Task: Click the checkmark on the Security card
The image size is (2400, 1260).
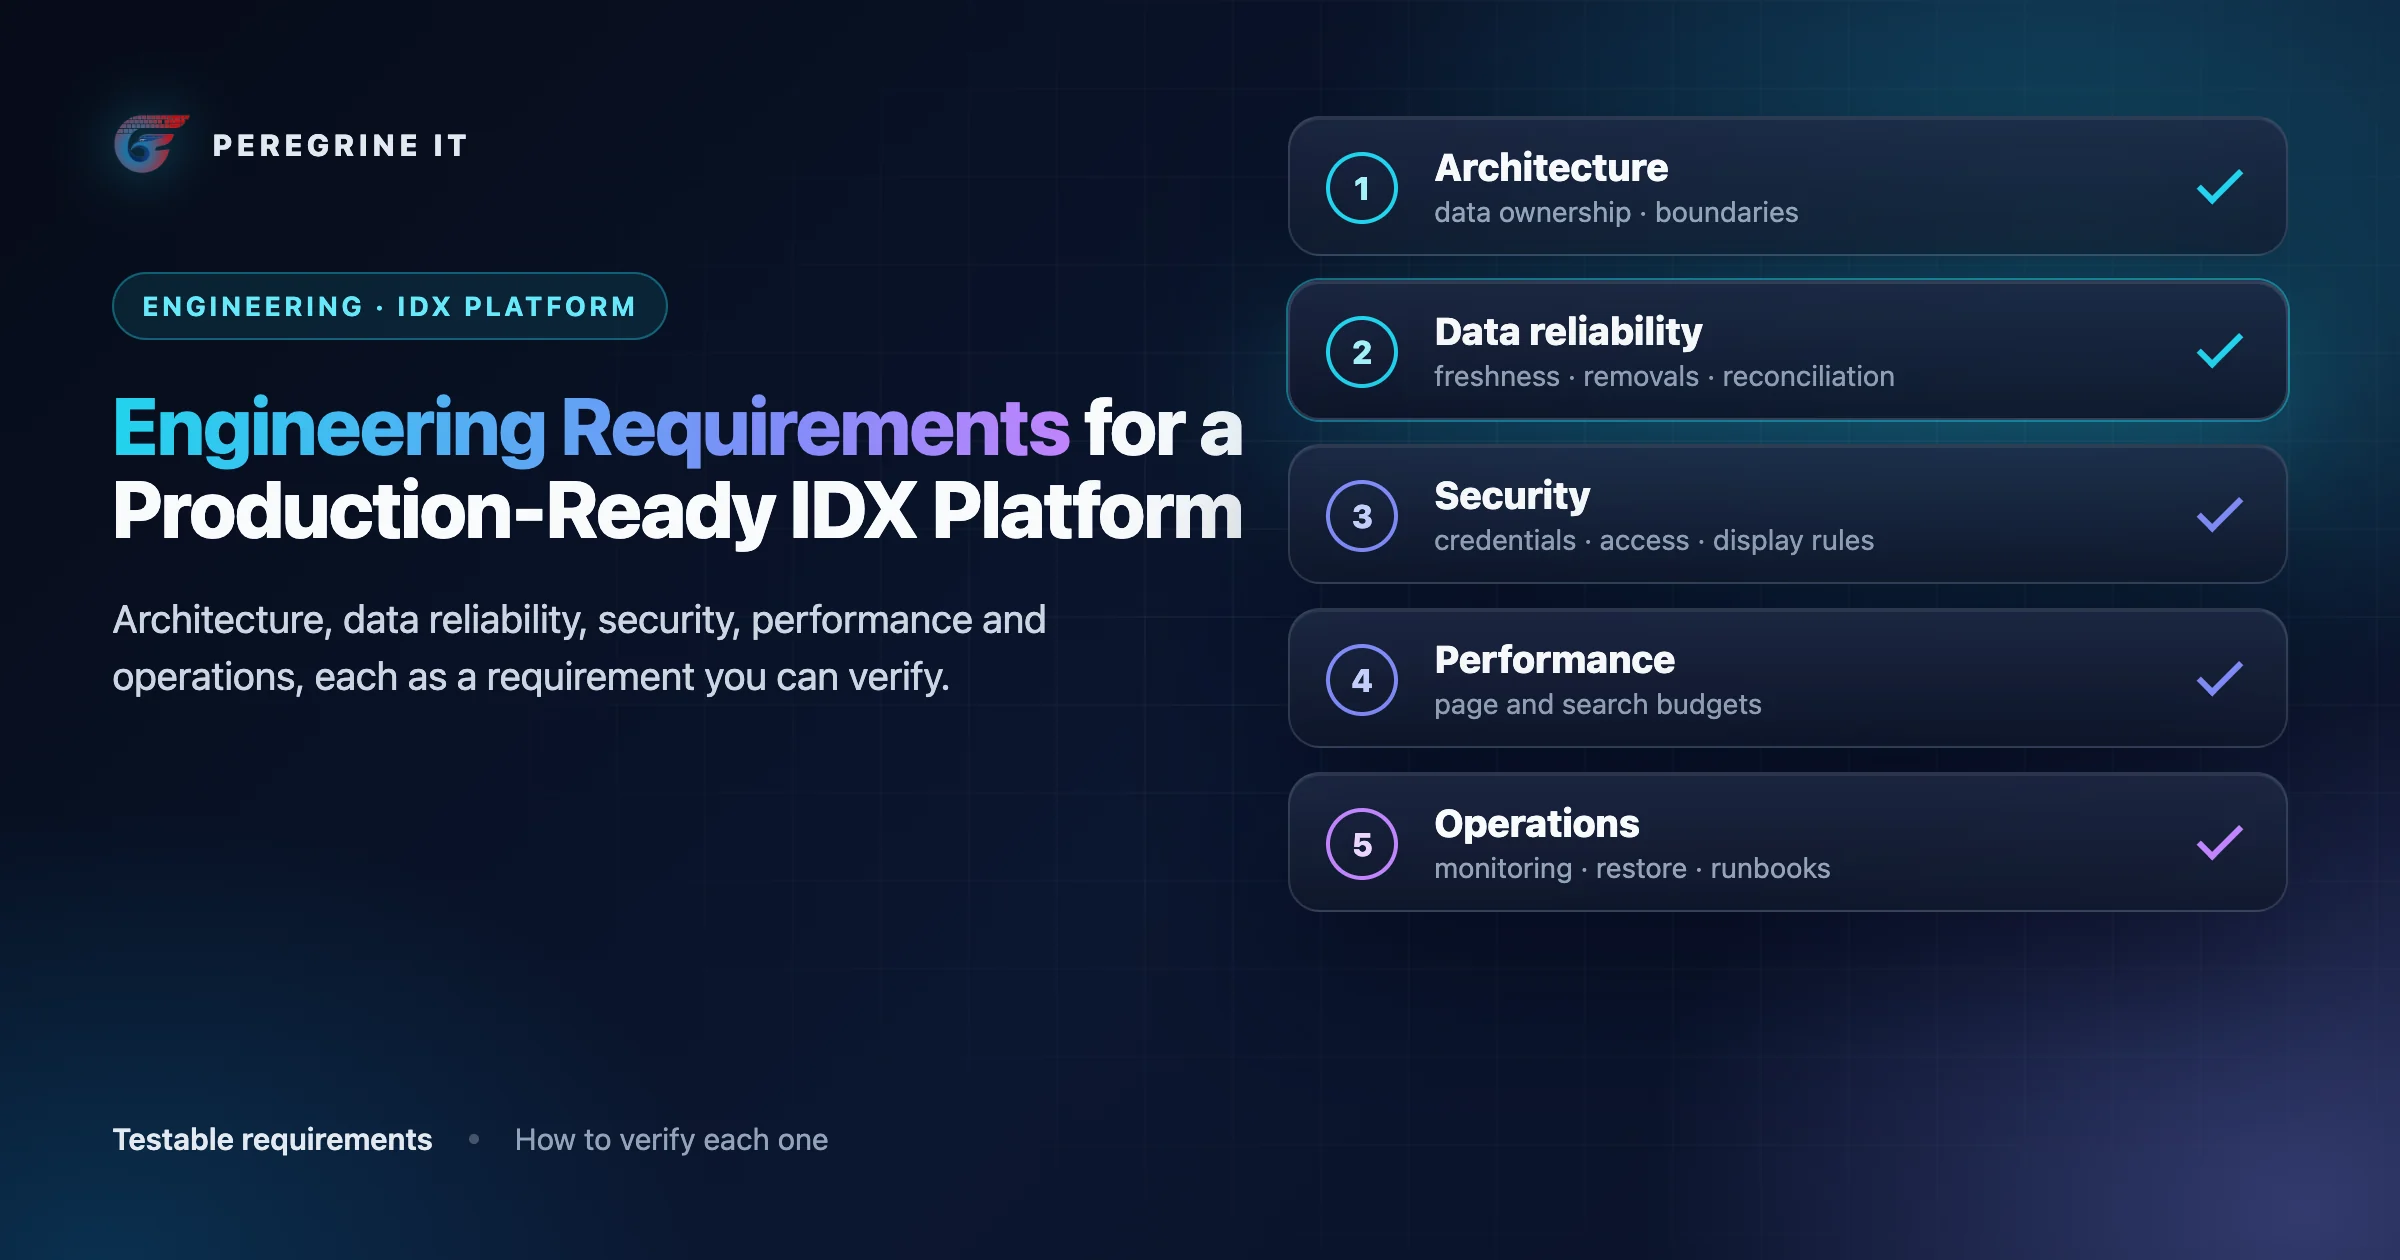Action: pos(2220,515)
